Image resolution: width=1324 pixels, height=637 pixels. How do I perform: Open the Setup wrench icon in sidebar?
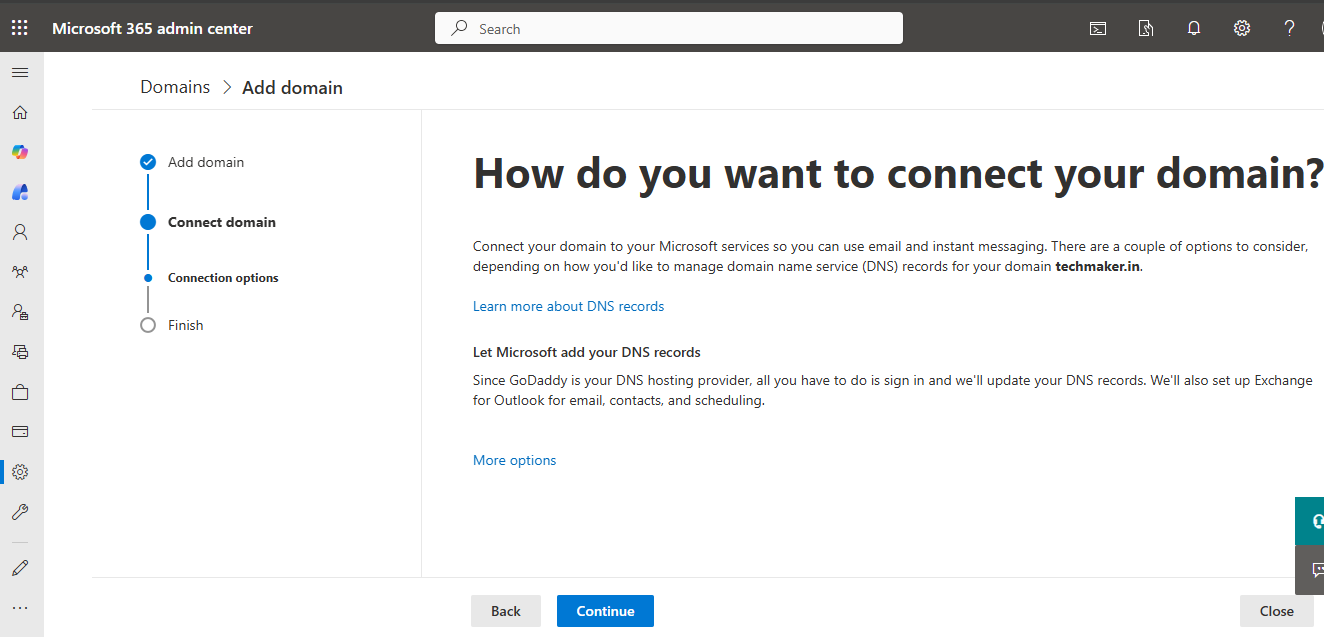(x=20, y=512)
